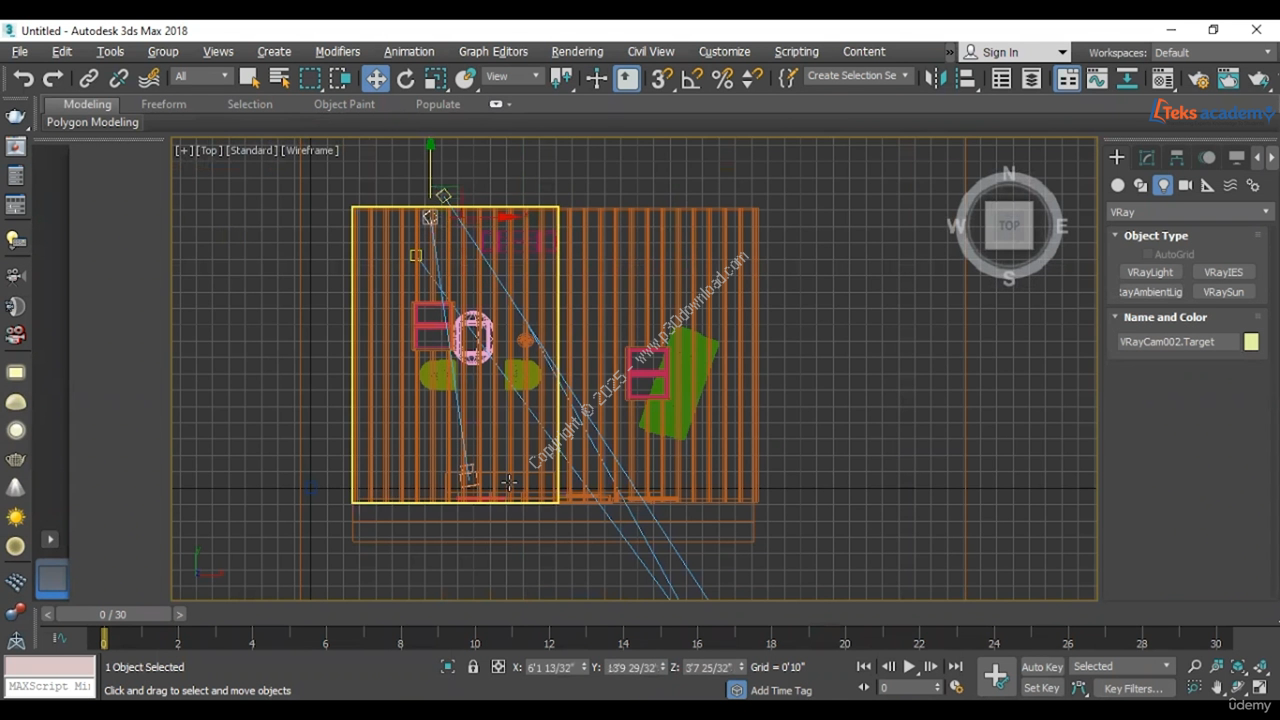Open the Cameras category in Create panel

pos(1185,185)
